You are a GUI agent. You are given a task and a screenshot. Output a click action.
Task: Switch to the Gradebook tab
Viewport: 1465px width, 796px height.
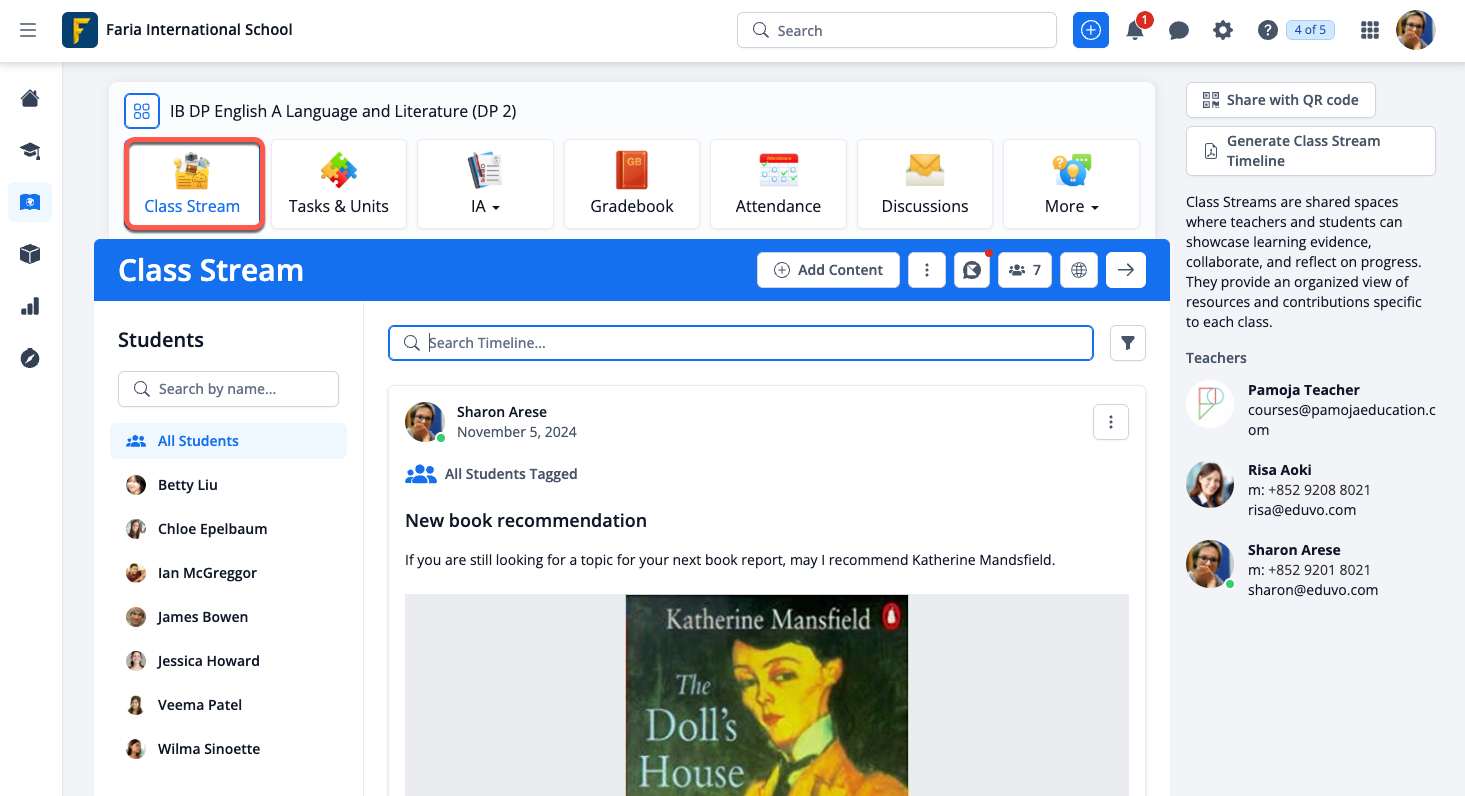pos(632,184)
